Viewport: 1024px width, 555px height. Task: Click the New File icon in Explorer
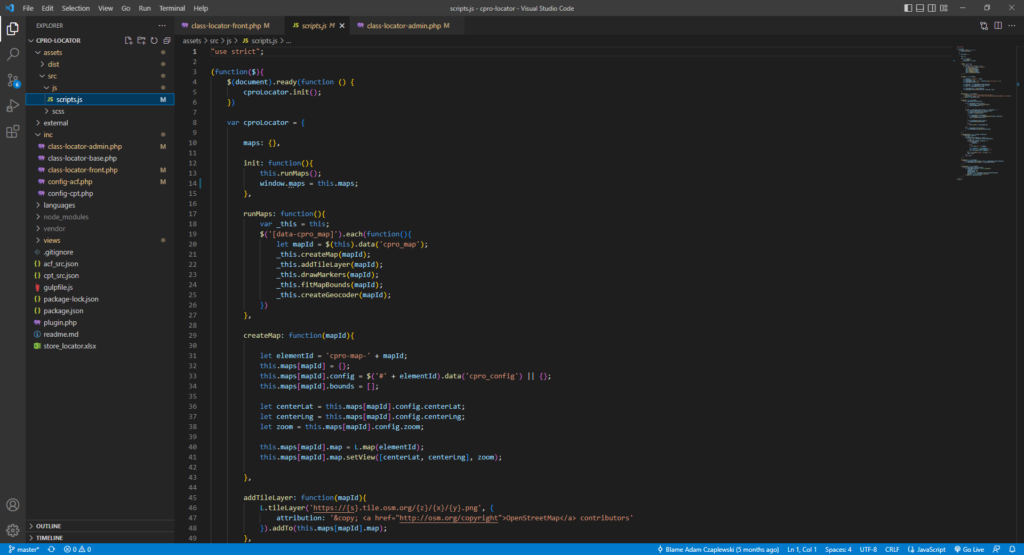[x=129, y=40]
